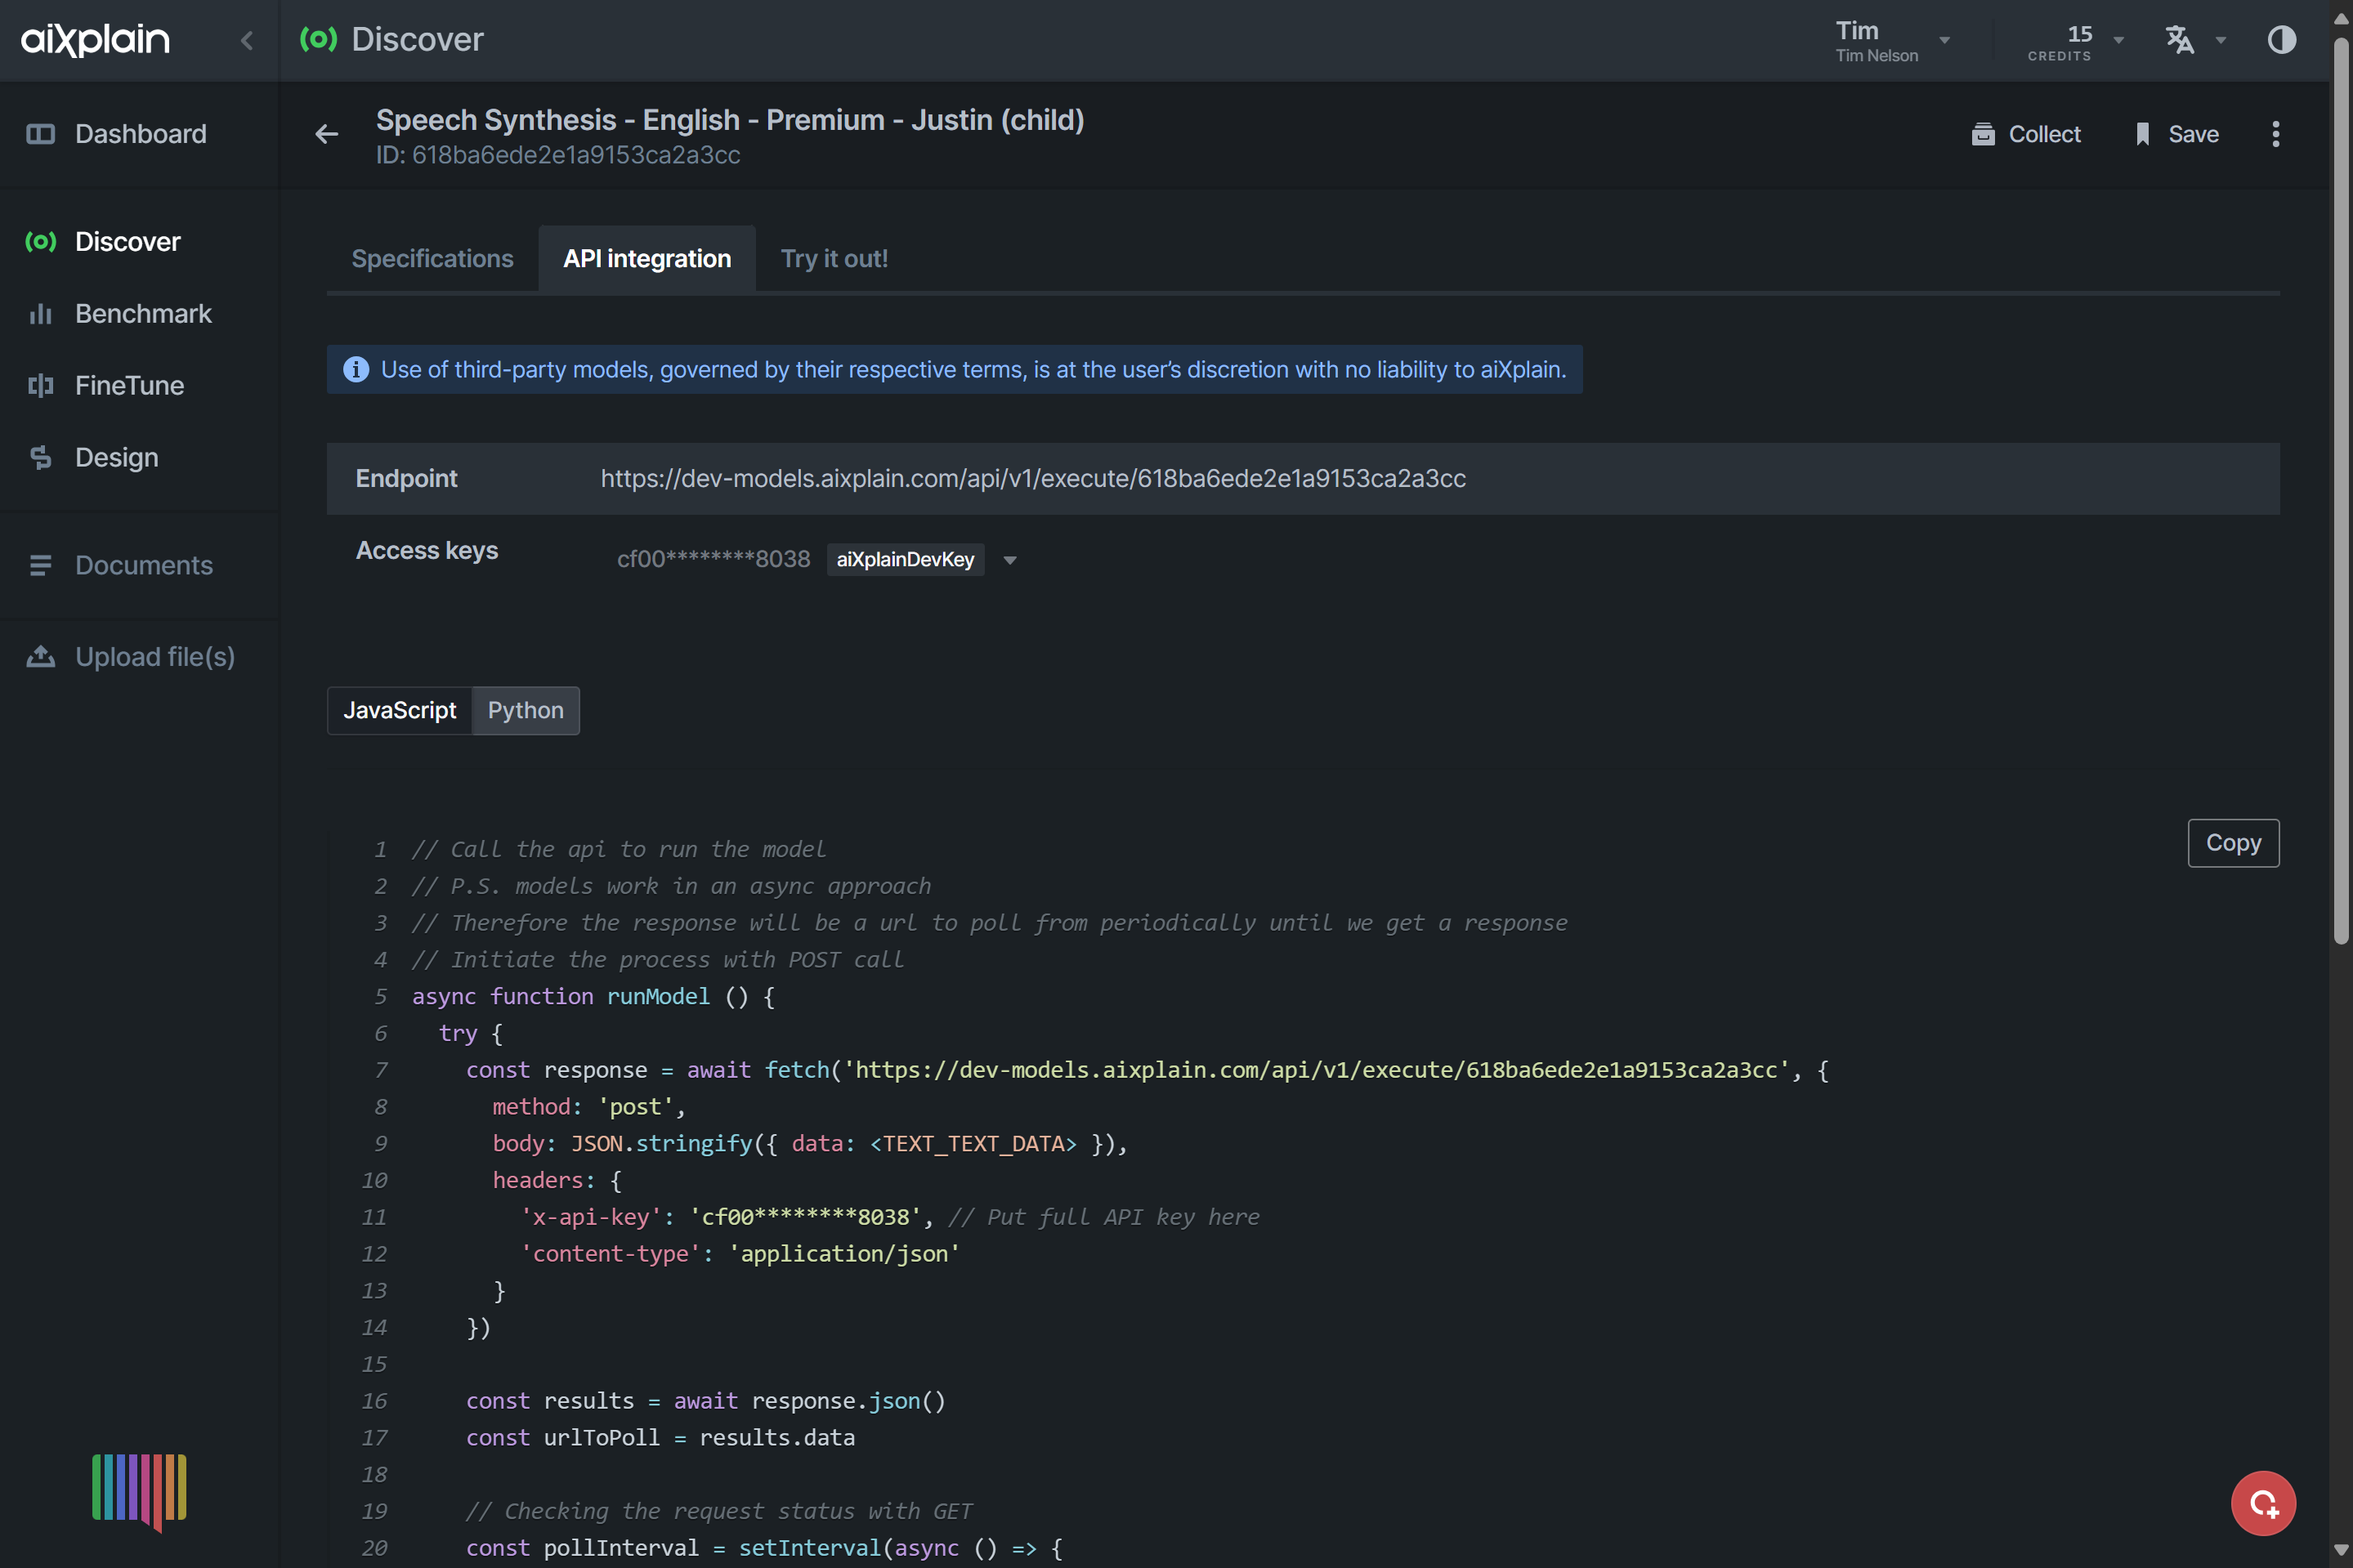Screen dimensions: 2353x1568
Task: Click the Collect icon next to model title
Action: (x=1984, y=133)
